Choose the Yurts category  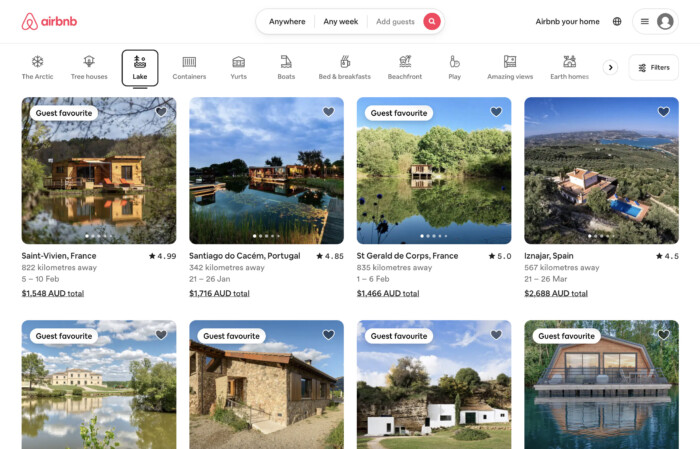(238, 67)
